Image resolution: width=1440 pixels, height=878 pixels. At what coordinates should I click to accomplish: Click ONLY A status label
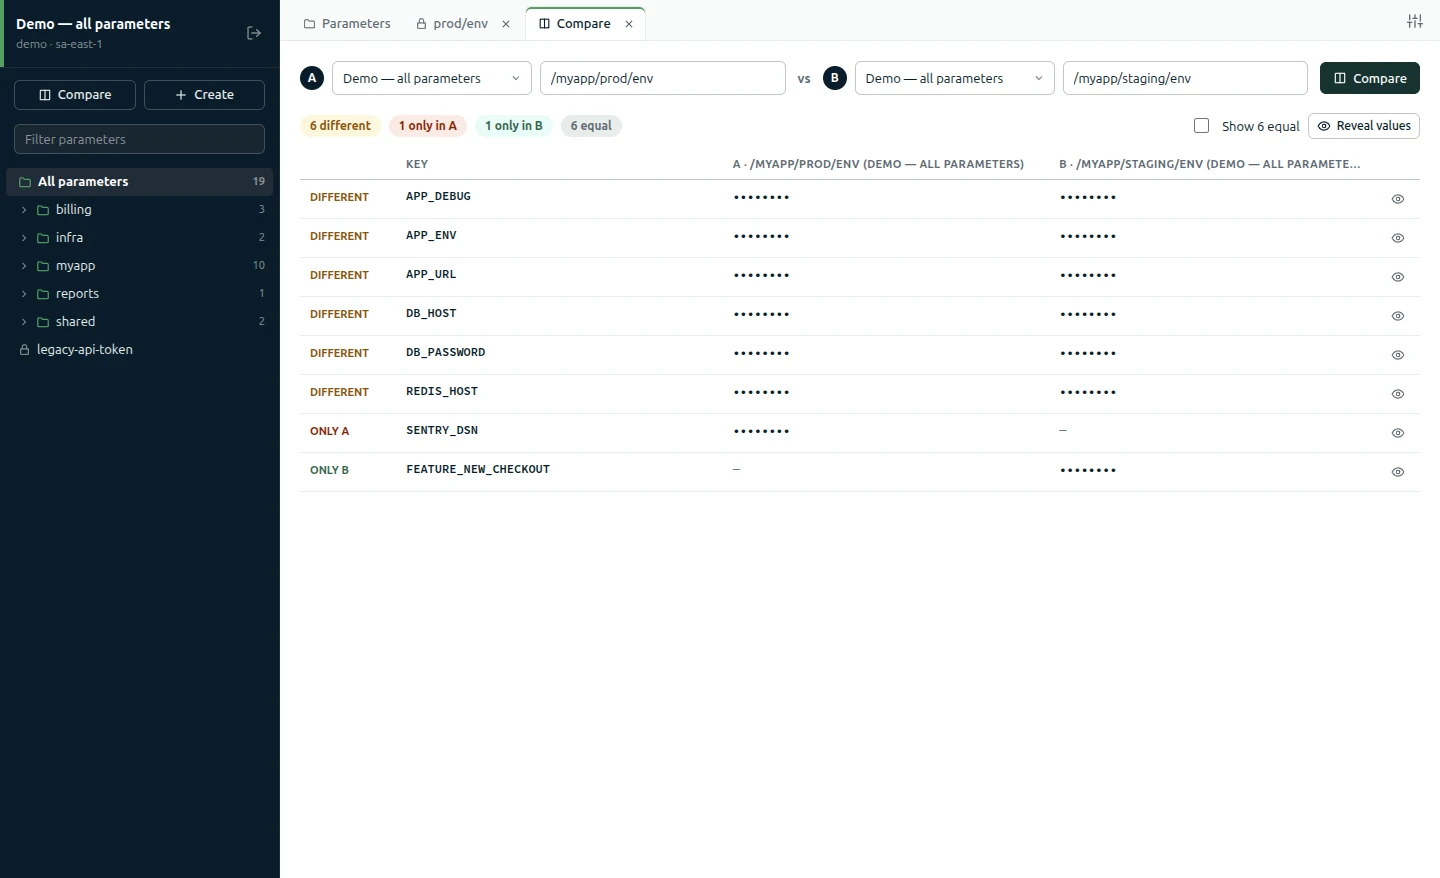329,432
